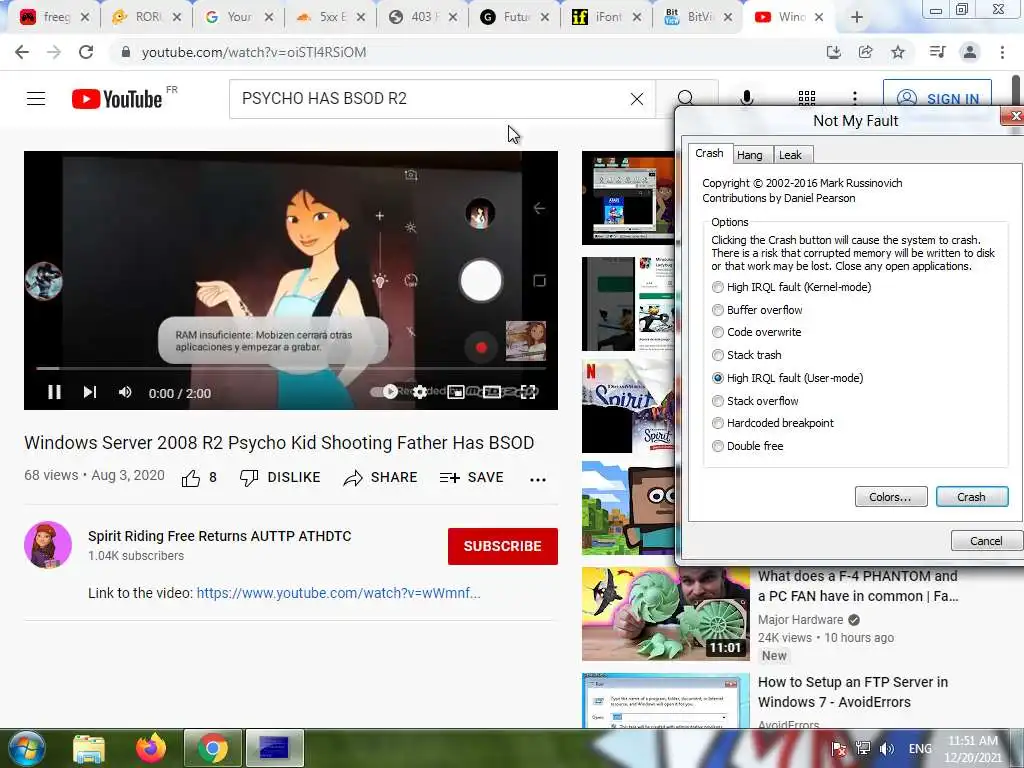Screen dimensions: 1024x768
Task: Open the channel avatar of Spirit Riding Free
Action: coord(48,545)
